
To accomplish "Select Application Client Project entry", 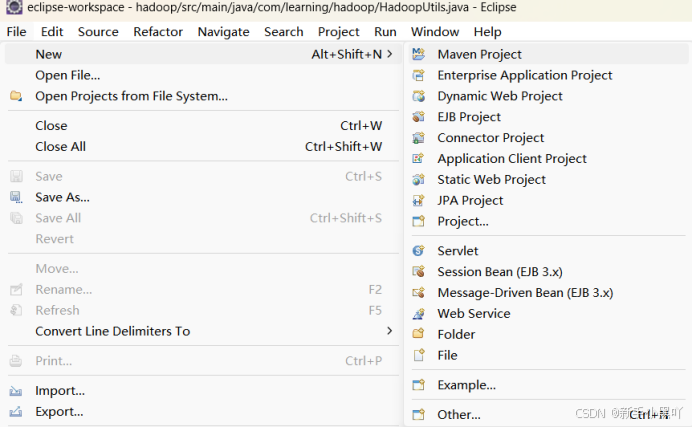I will click(548, 158).
